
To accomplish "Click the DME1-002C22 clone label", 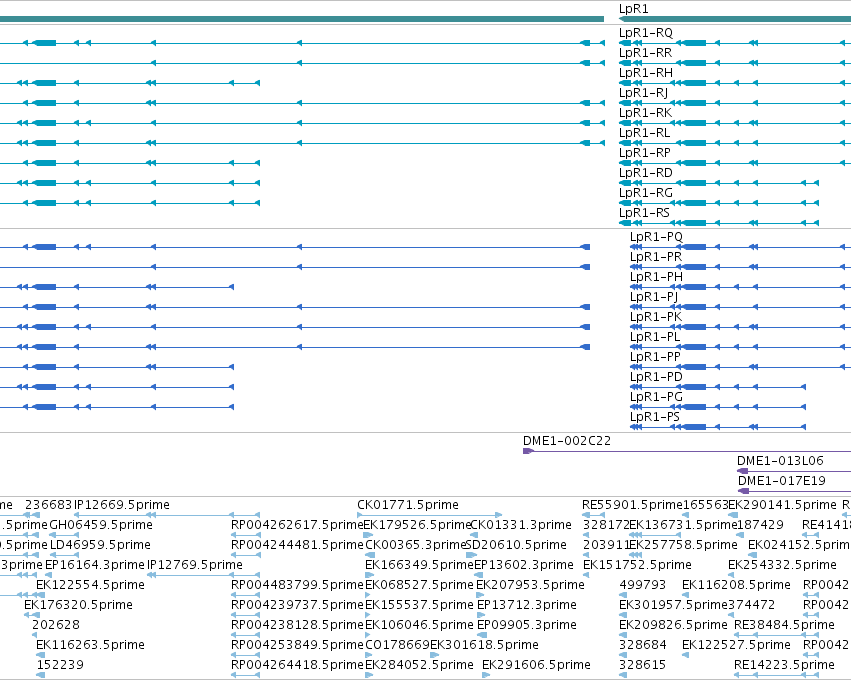I will [567, 441].
